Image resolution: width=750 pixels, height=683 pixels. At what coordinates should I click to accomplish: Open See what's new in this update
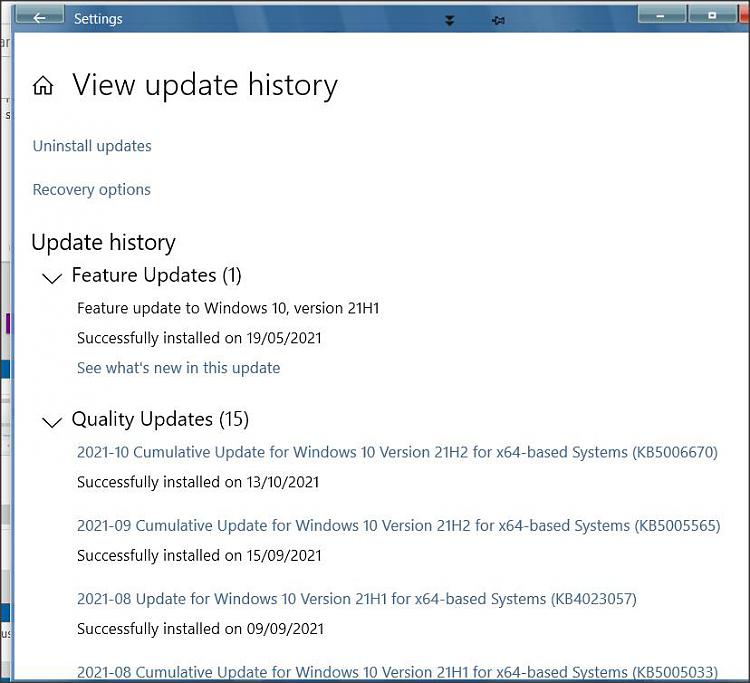pyautogui.click(x=178, y=368)
